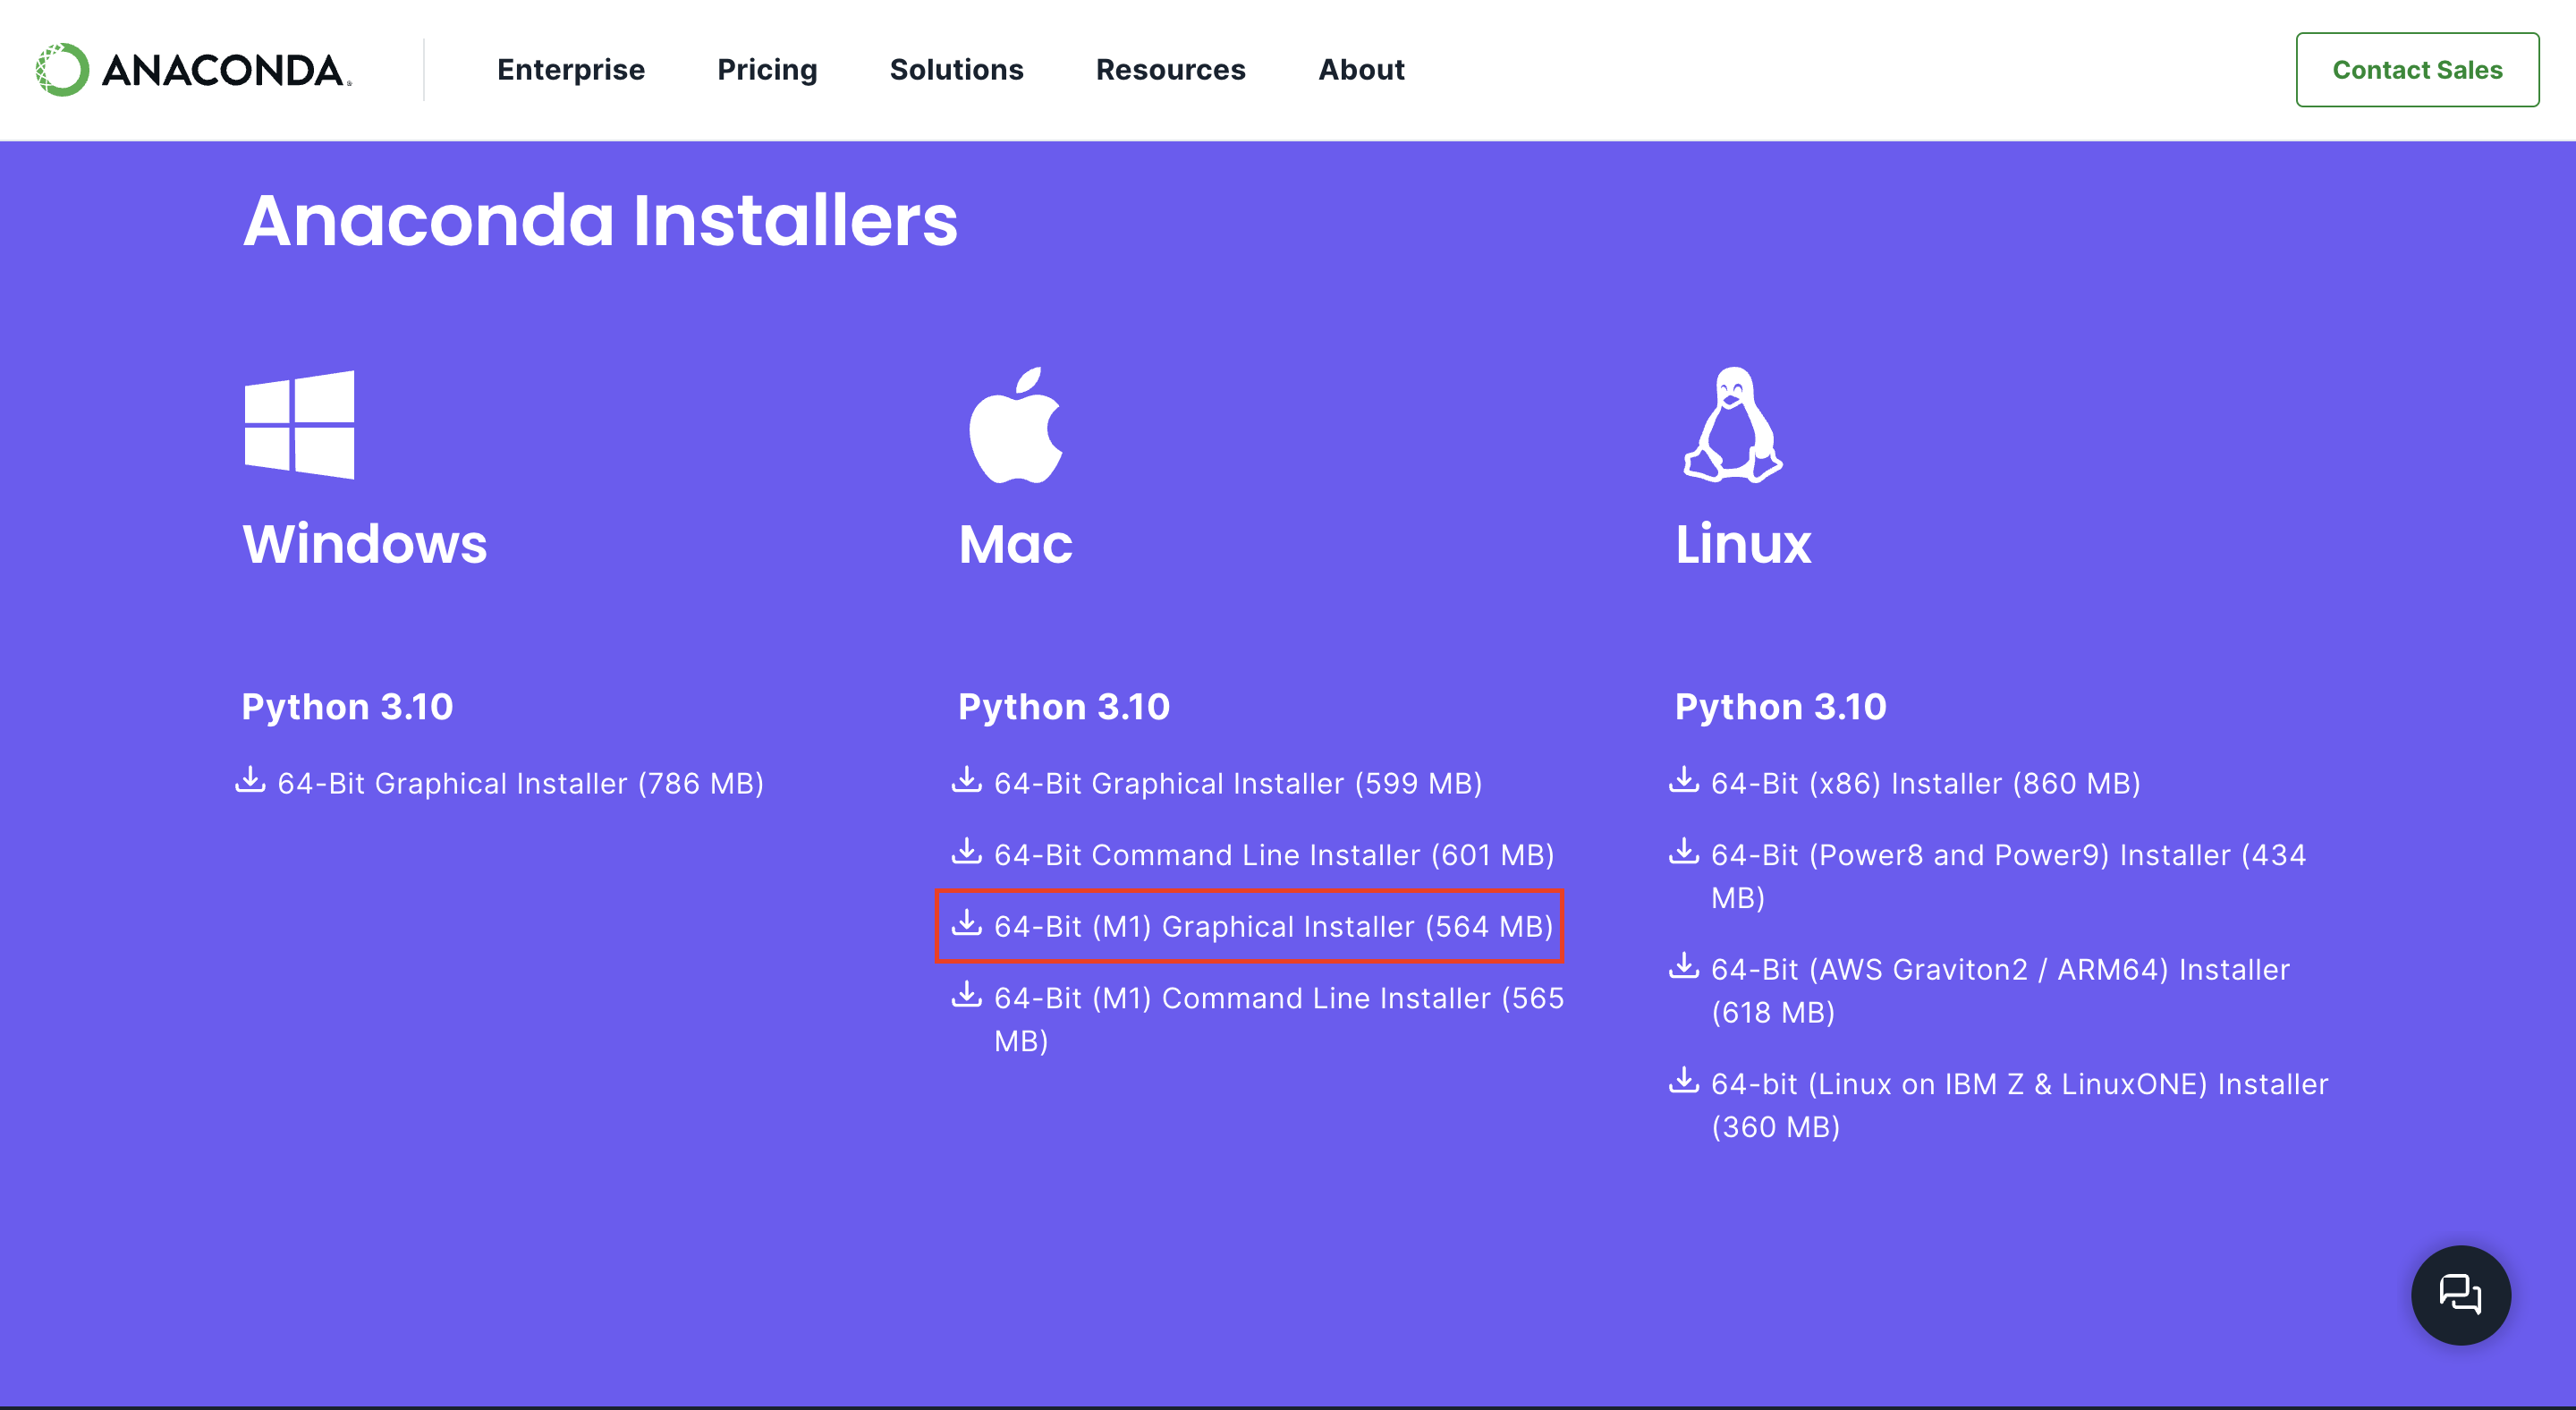
Task: Click the Contact Sales button
Action: pos(2417,69)
